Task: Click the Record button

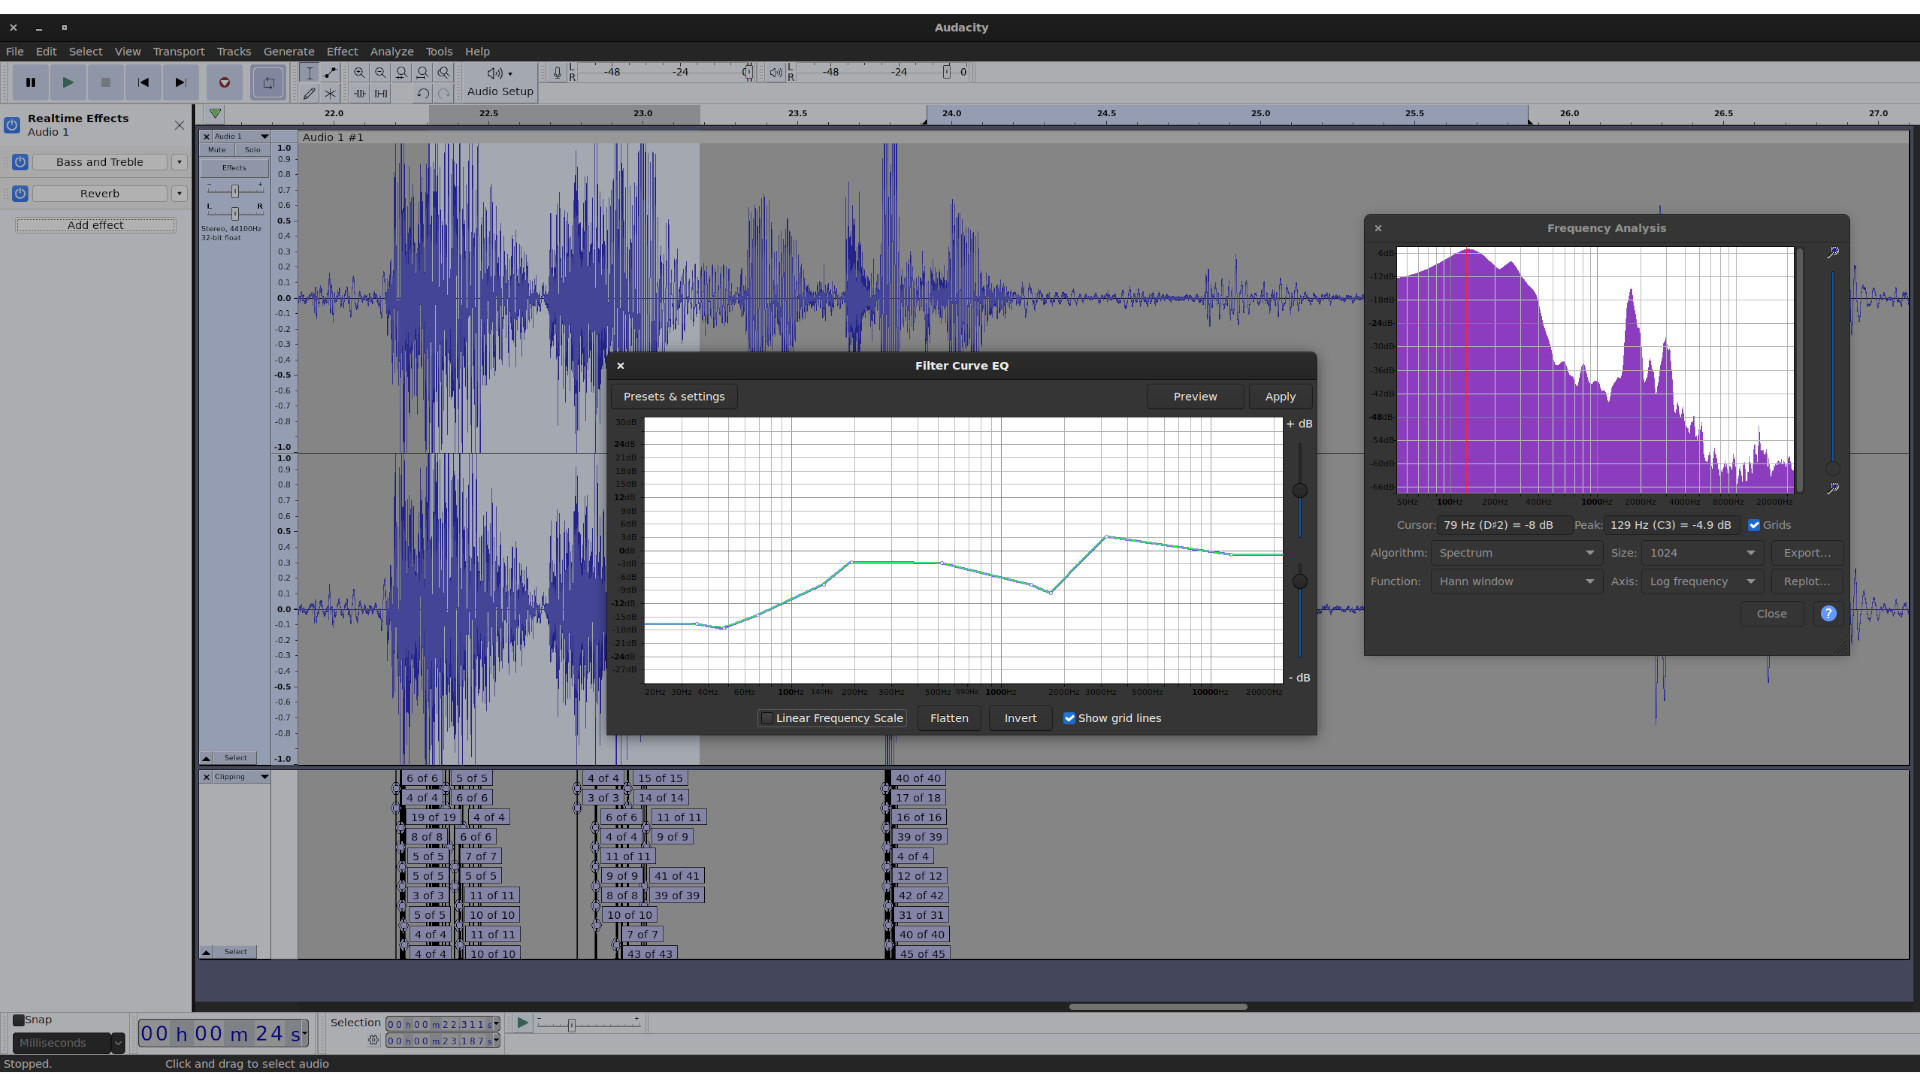Action: (x=224, y=82)
